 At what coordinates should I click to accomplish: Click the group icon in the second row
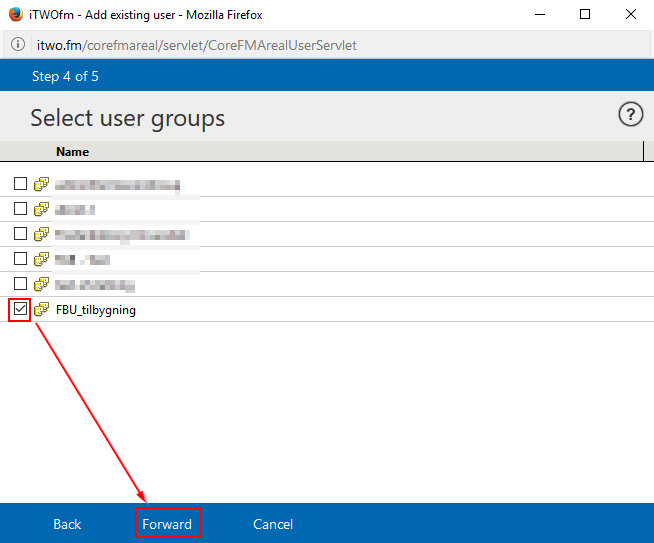click(41, 209)
